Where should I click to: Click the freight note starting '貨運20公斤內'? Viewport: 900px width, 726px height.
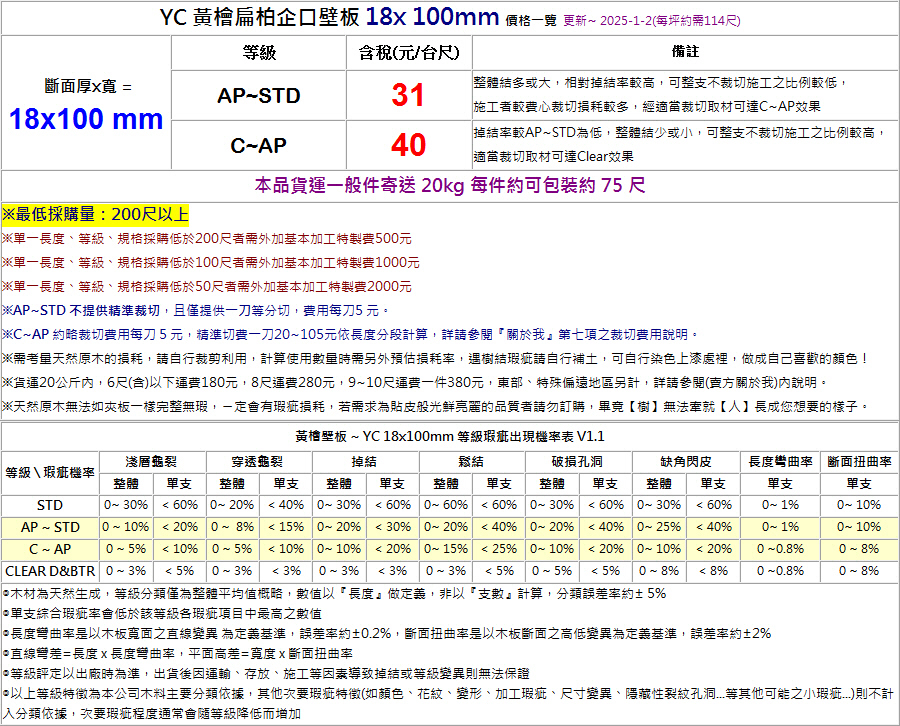point(415,383)
